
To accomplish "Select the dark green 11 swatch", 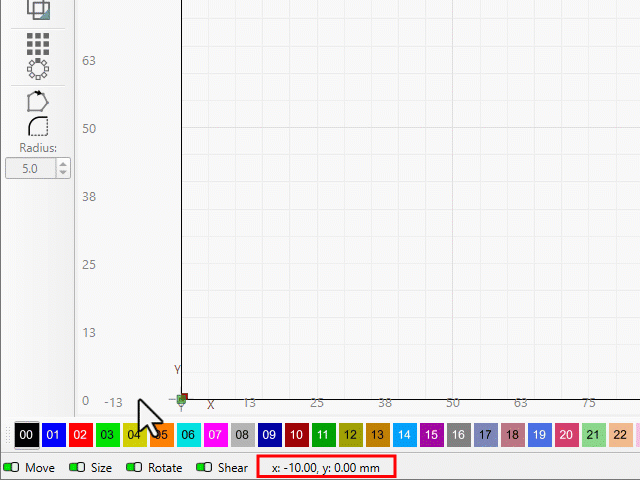I will tap(322, 435).
